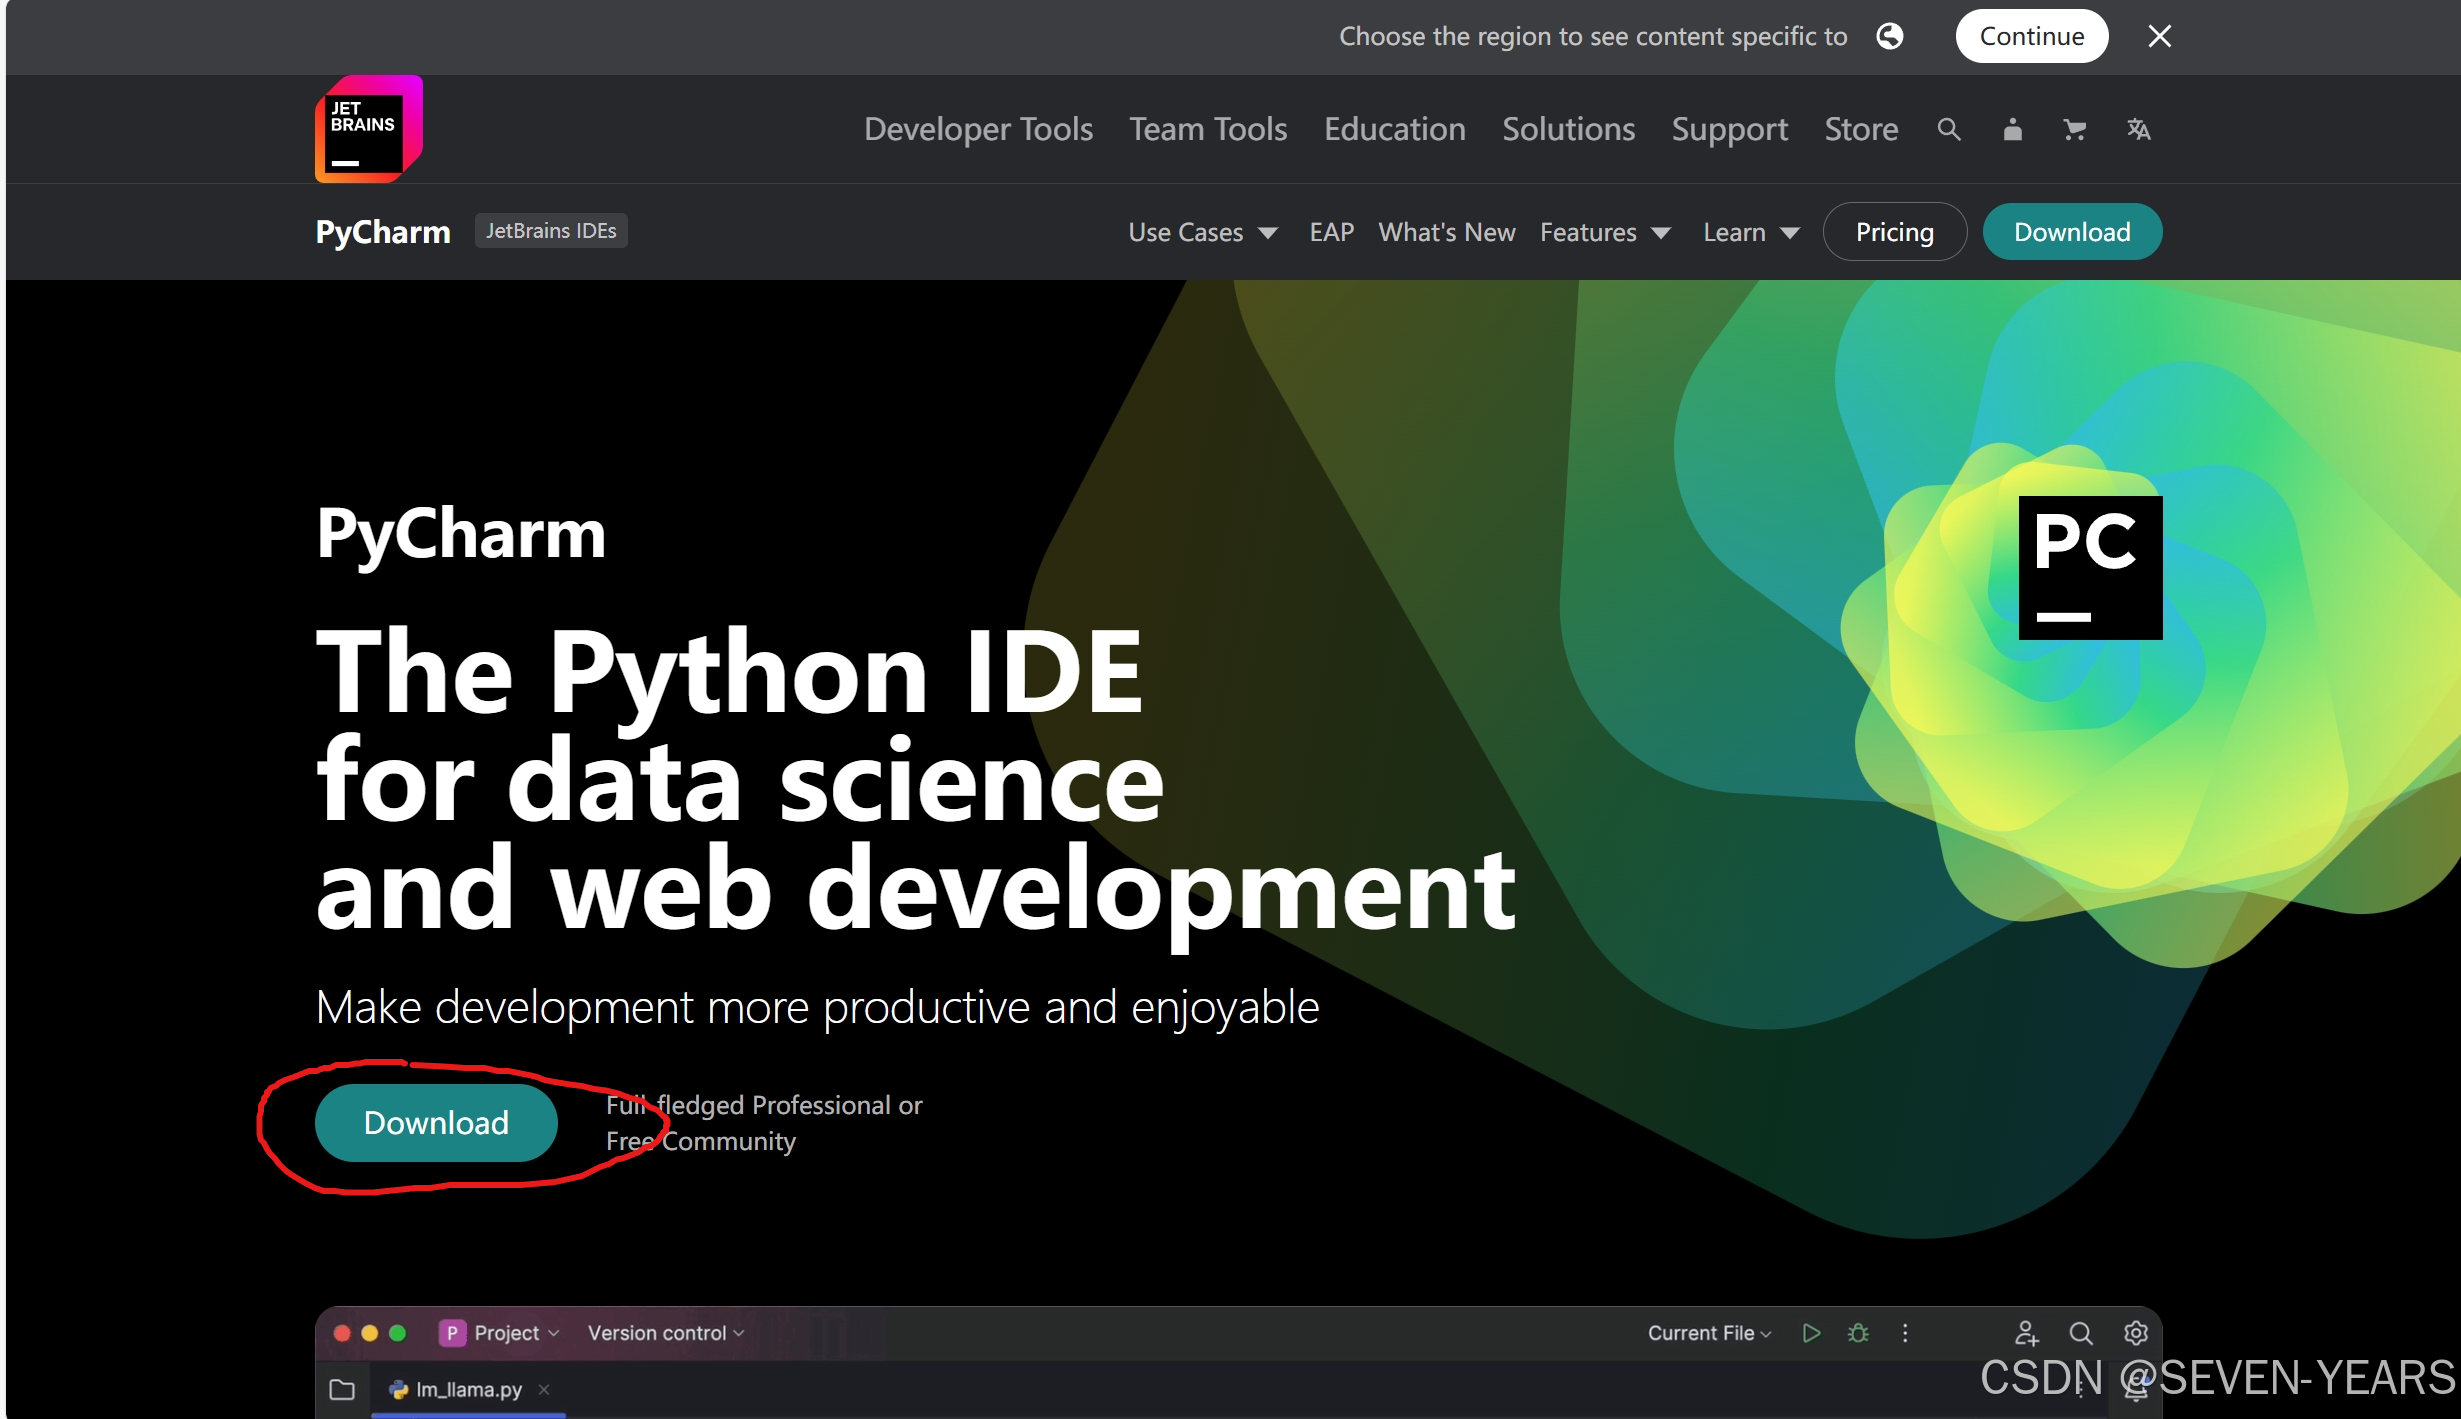This screenshot has height=1419, width=2461.
Task: Open the EAP page link
Action: coord(1331,232)
